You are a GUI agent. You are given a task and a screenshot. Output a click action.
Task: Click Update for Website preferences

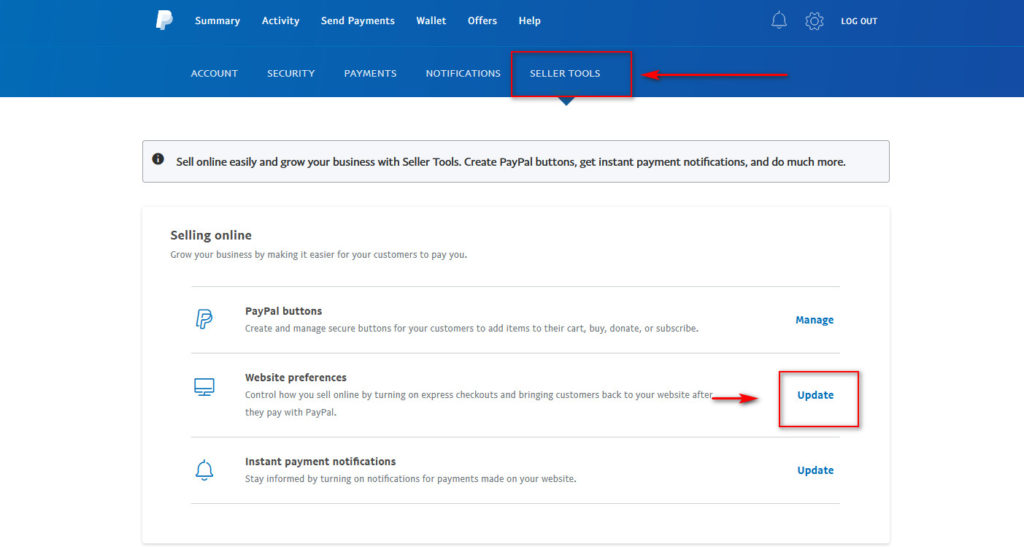point(815,395)
